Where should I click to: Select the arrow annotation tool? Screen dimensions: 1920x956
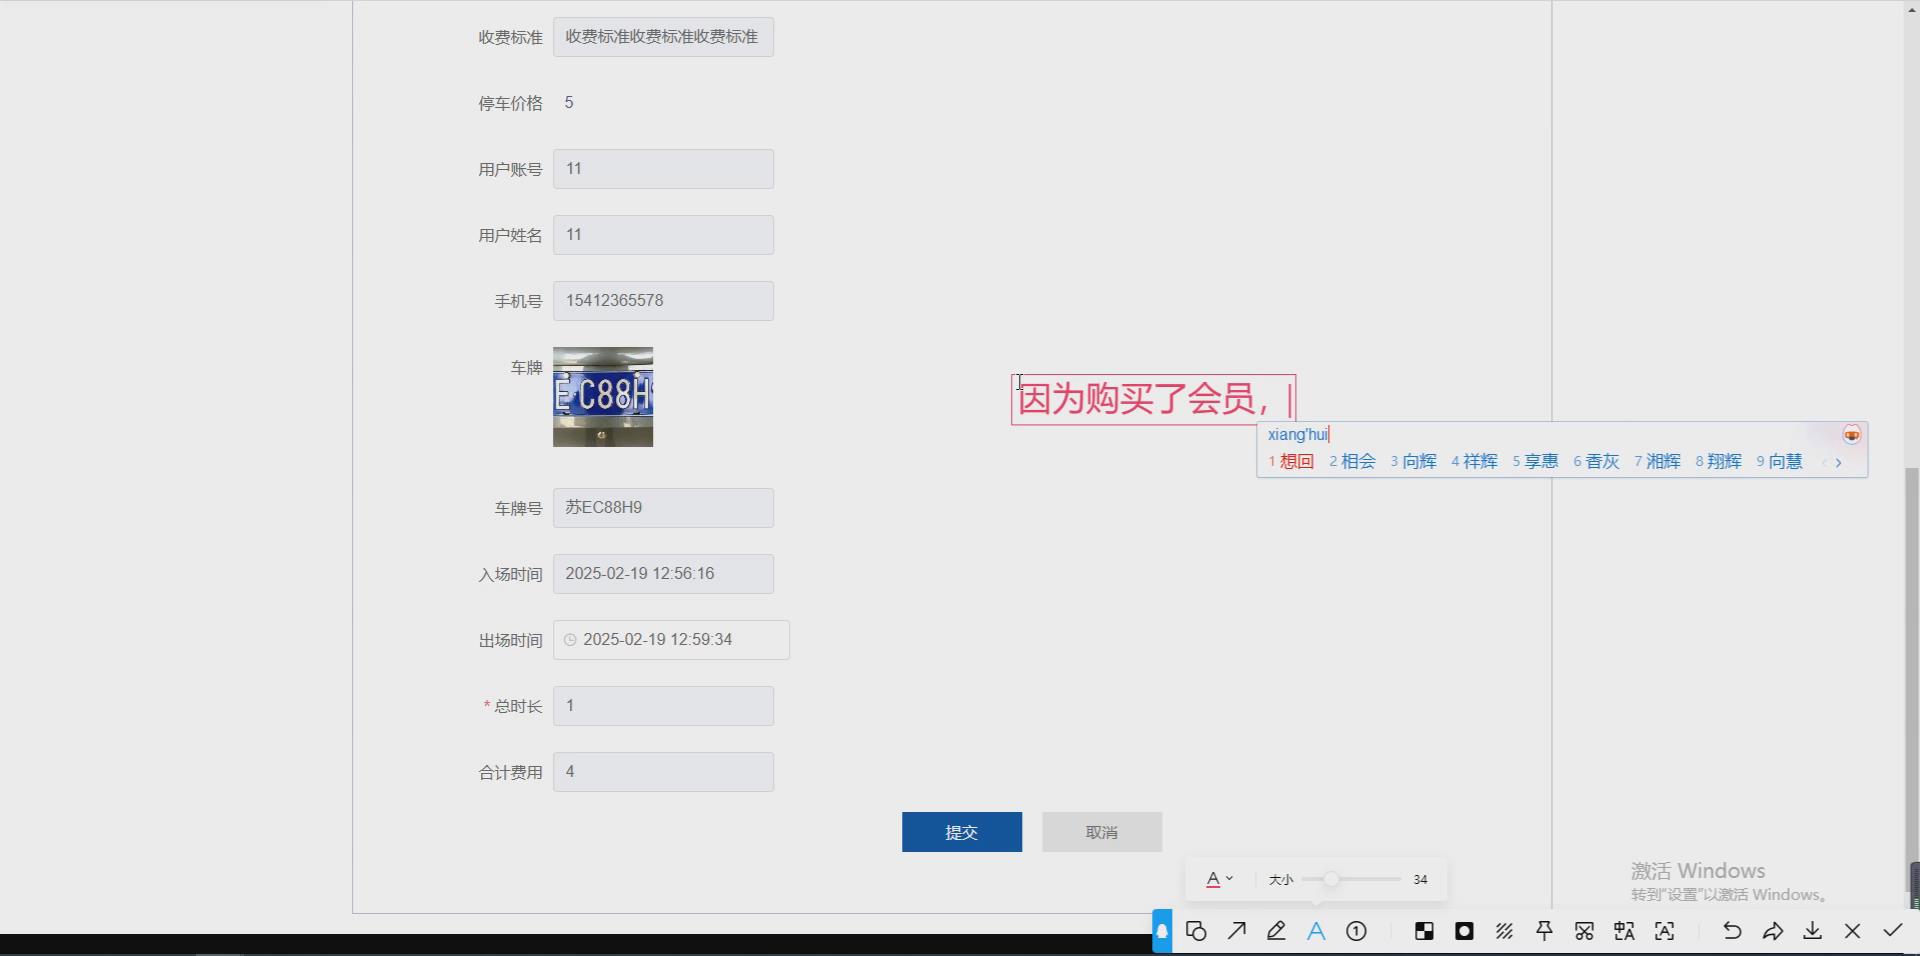(x=1236, y=931)
